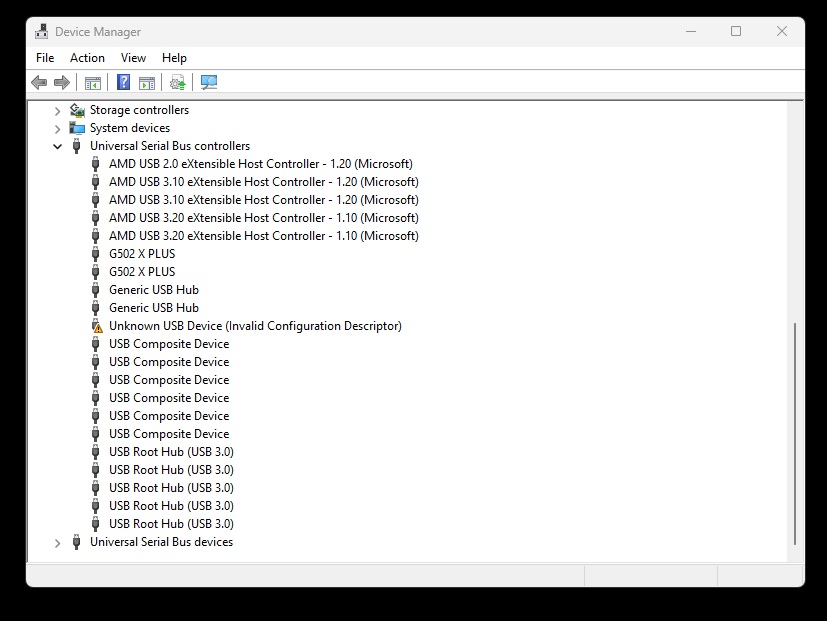
Task: Click the Update device driver toolbar icon
Action: tap(178, 82)
